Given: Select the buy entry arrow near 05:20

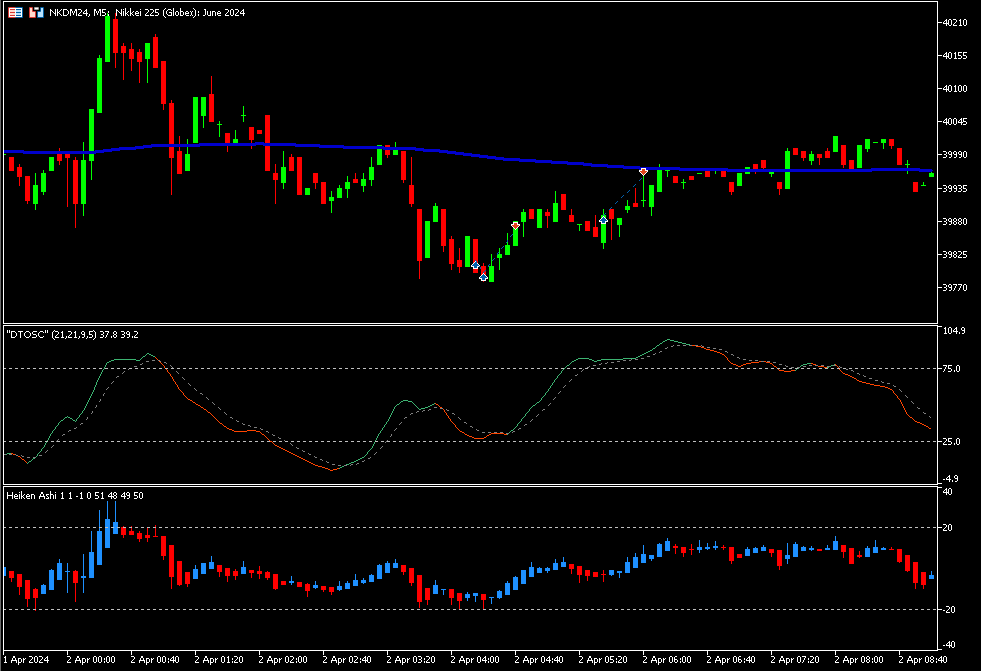Looking at the screenshot, I should [603, 220].
